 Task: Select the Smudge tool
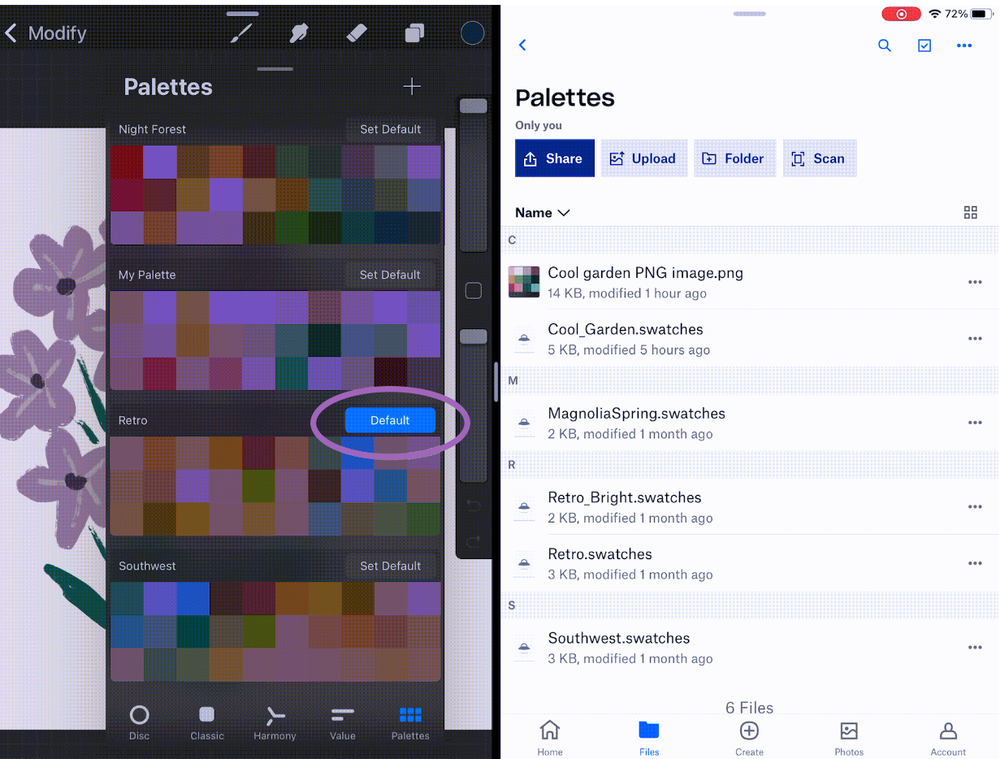[x=298, y=33]
